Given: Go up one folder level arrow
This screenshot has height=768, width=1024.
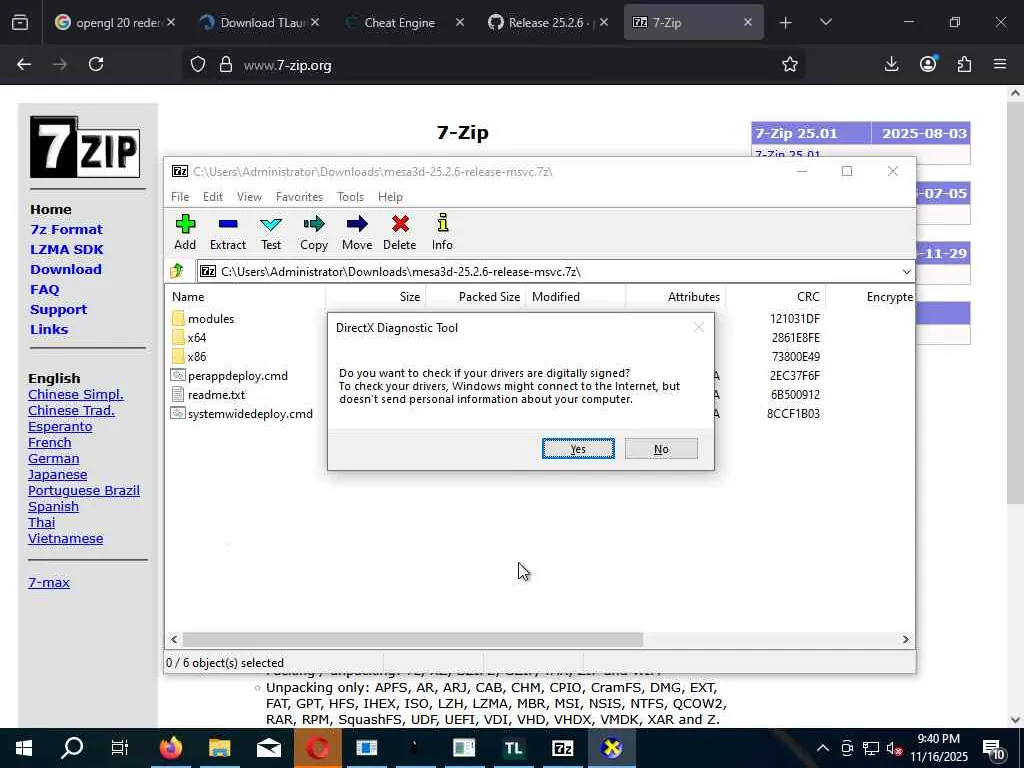Looking at the screenshot, I should pos(177,271).
